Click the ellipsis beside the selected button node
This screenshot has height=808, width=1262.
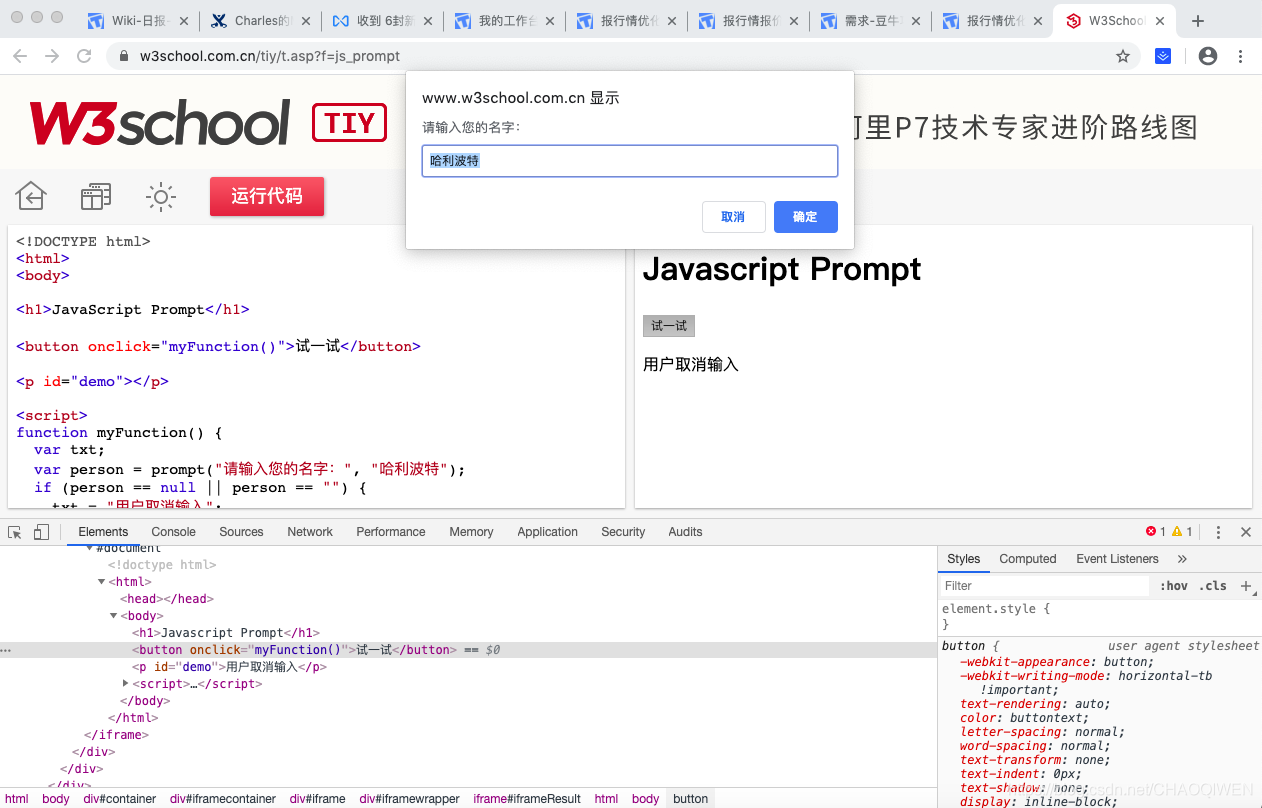(x=6, y=650)
